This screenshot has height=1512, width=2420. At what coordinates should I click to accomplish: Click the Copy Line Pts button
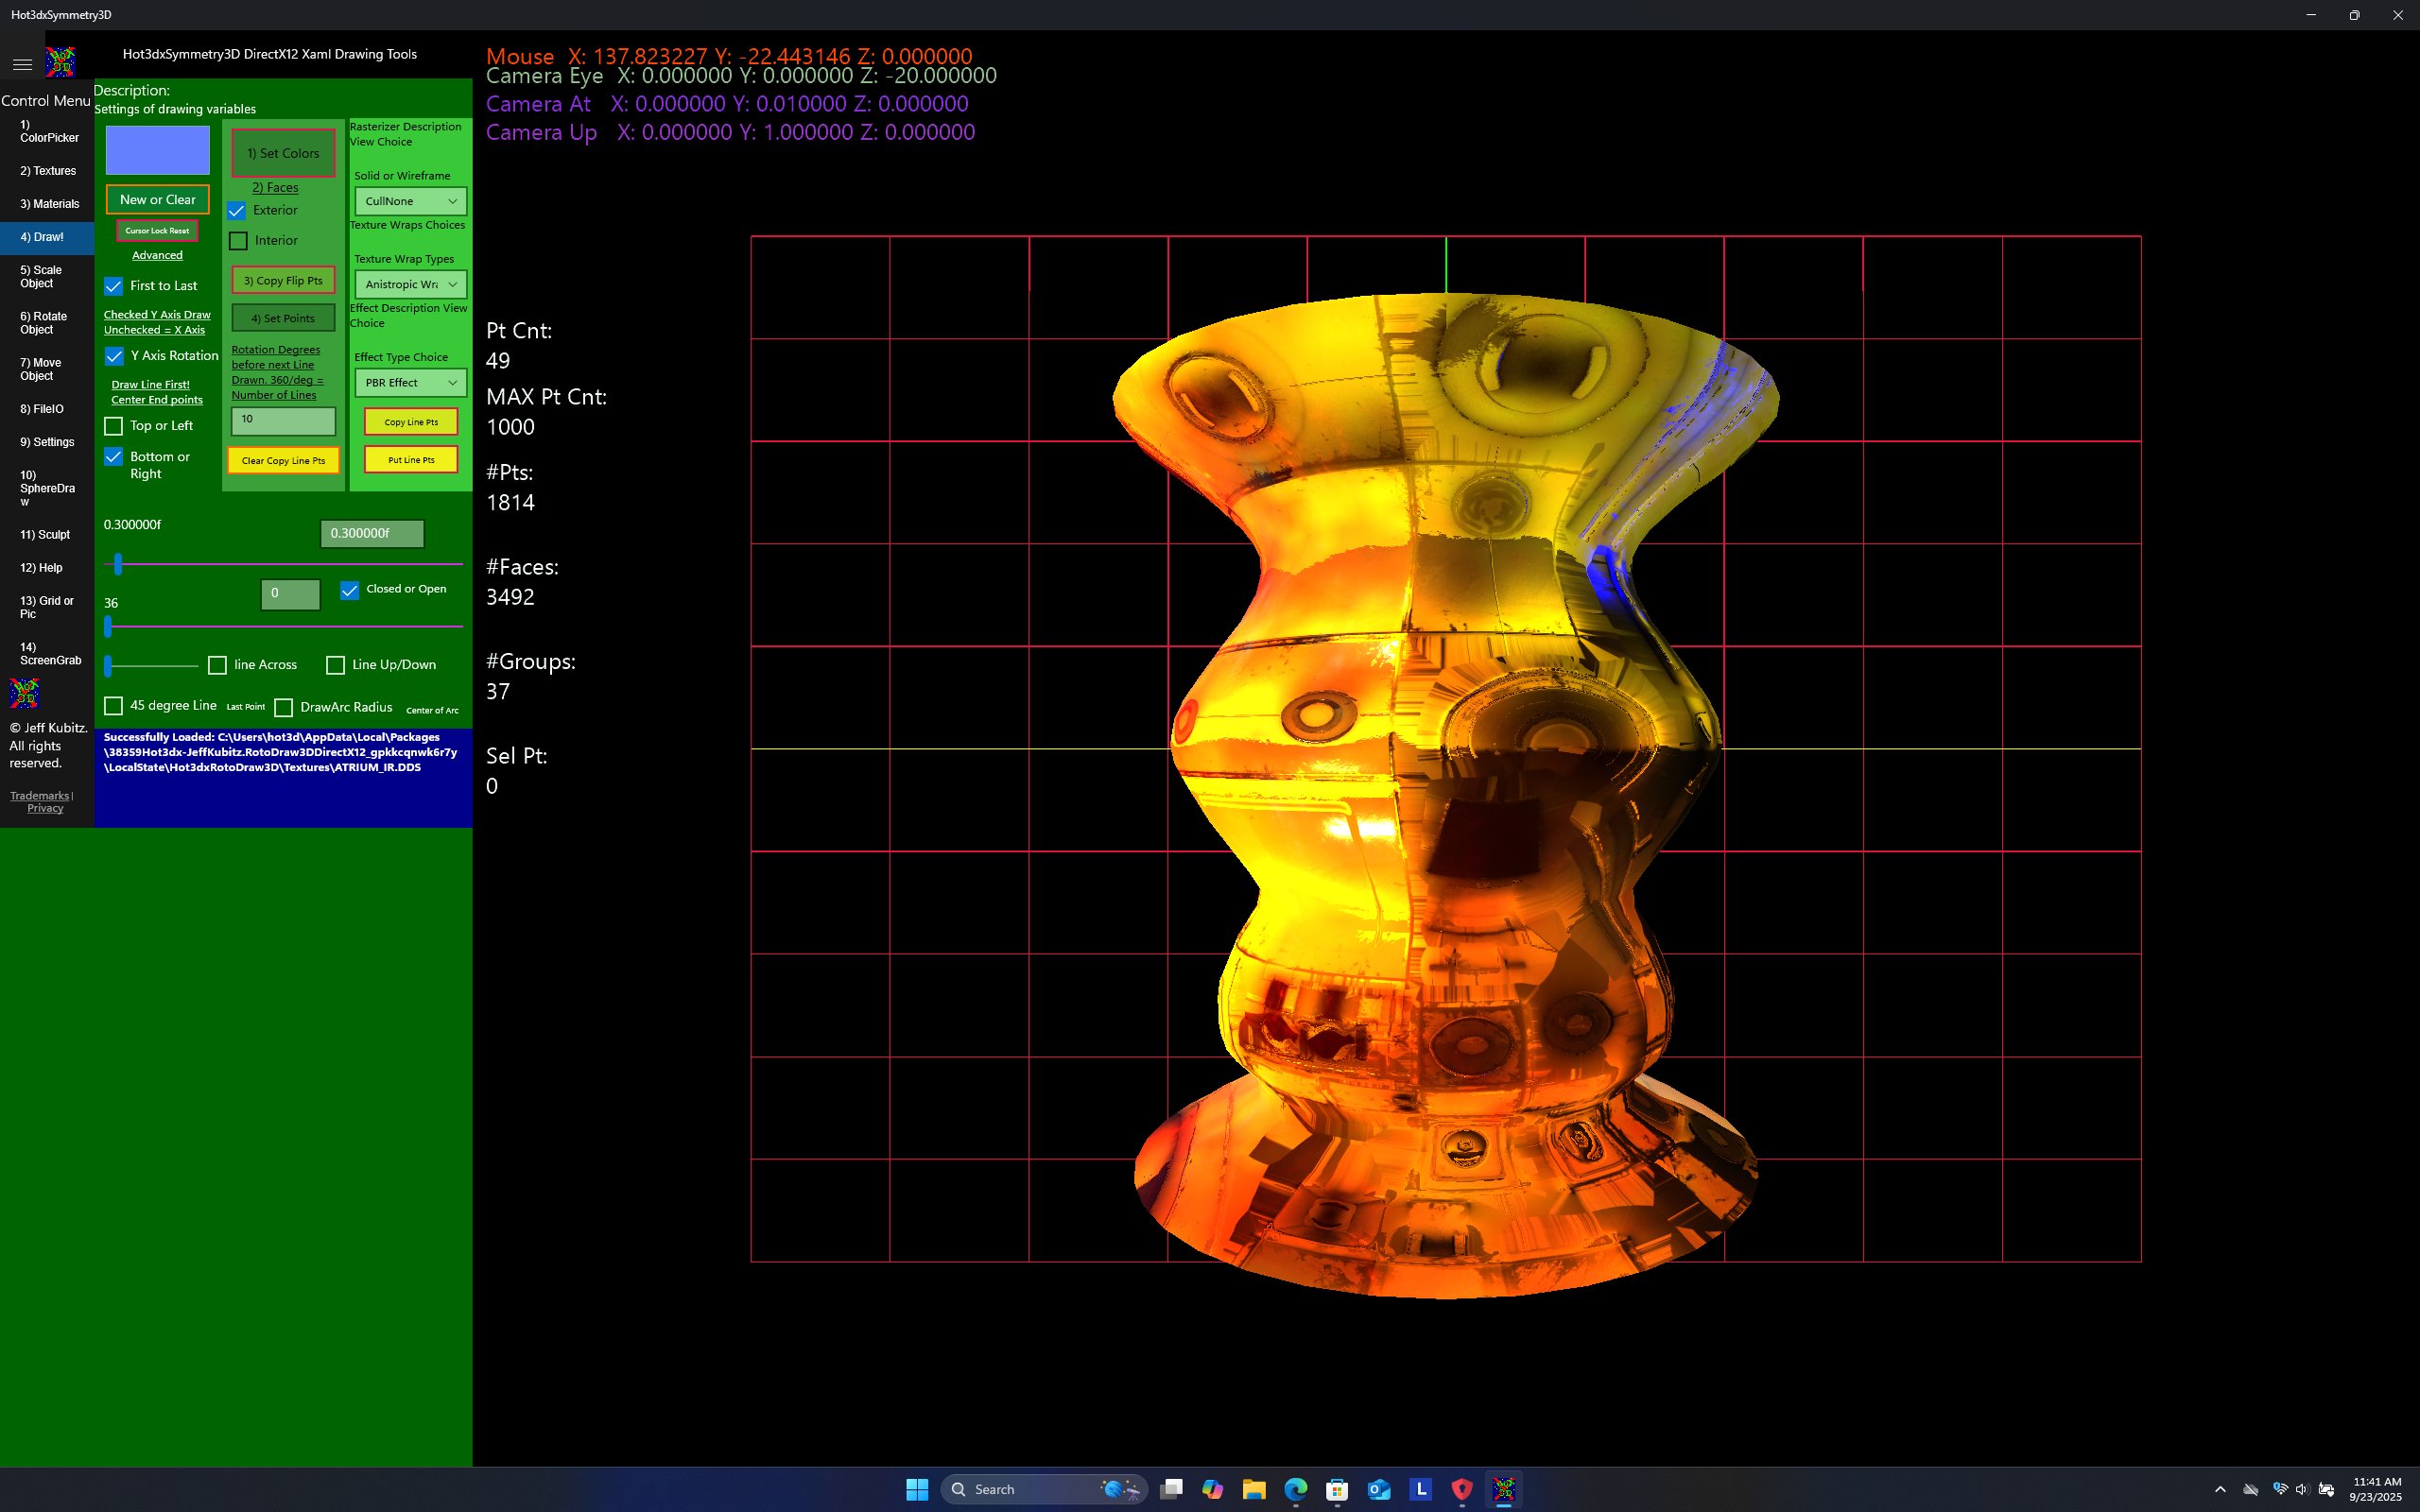coord(410,422)
